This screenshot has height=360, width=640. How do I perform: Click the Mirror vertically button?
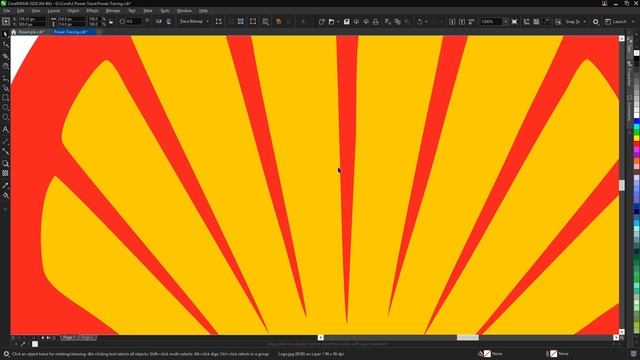click(169, 21)
